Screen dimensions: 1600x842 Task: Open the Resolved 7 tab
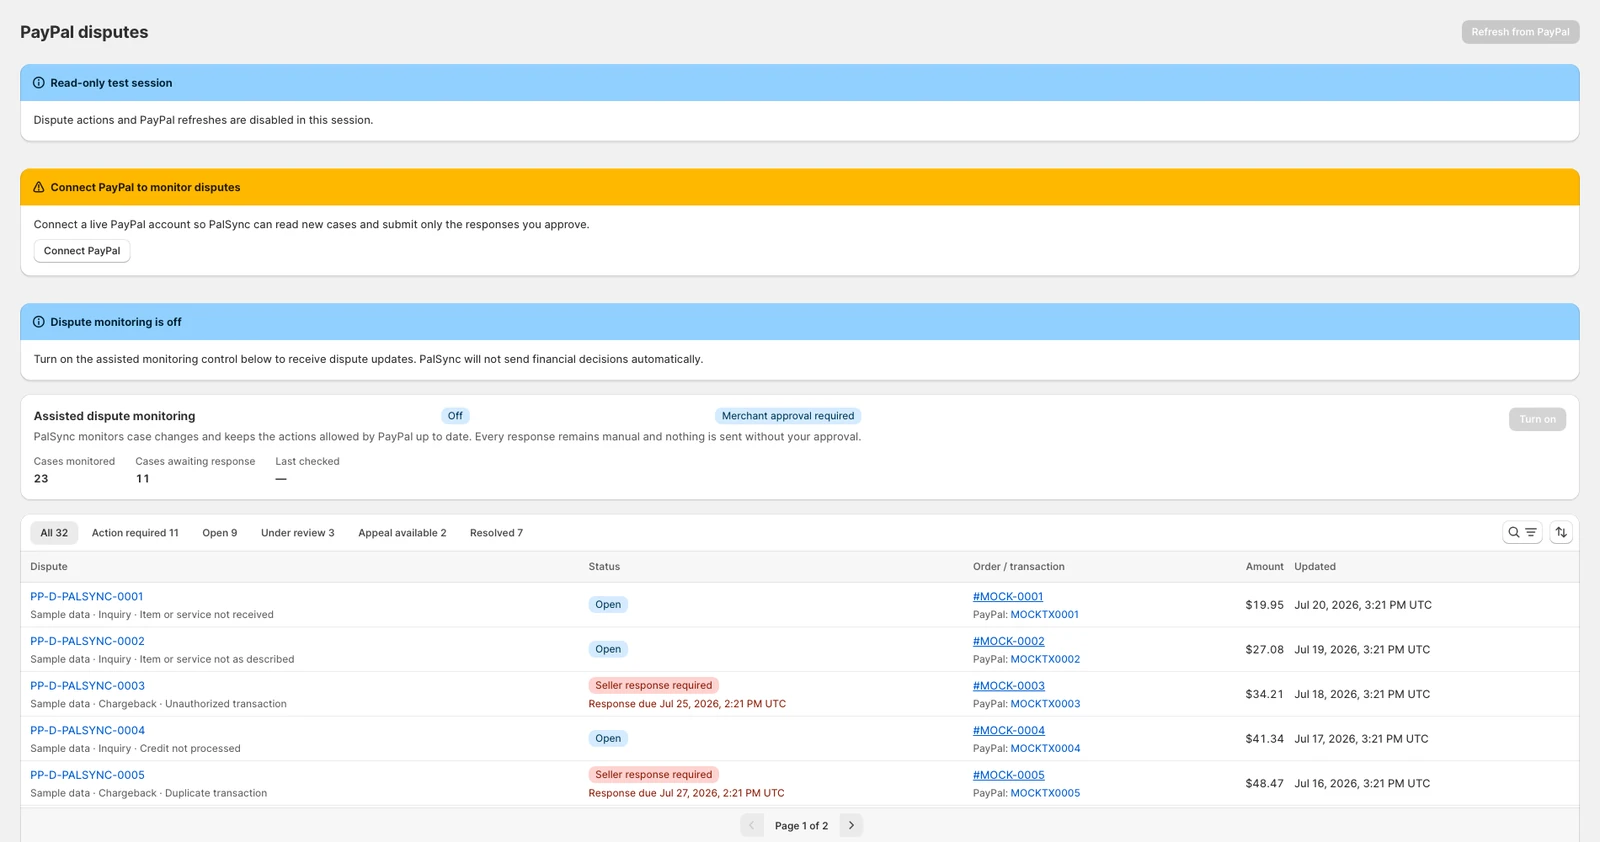click(x=496, y=533)
